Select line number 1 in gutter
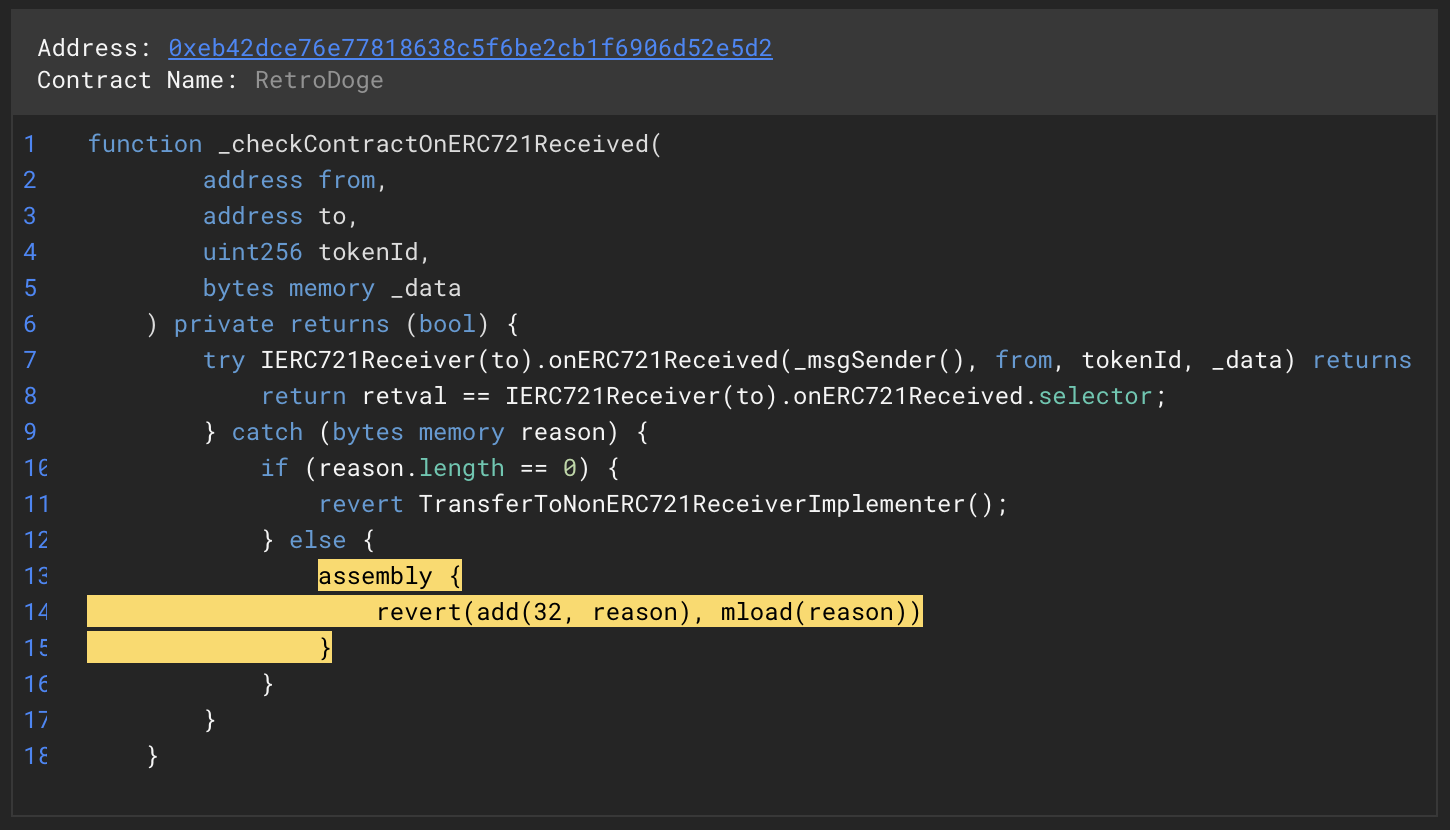 point(30,144)
